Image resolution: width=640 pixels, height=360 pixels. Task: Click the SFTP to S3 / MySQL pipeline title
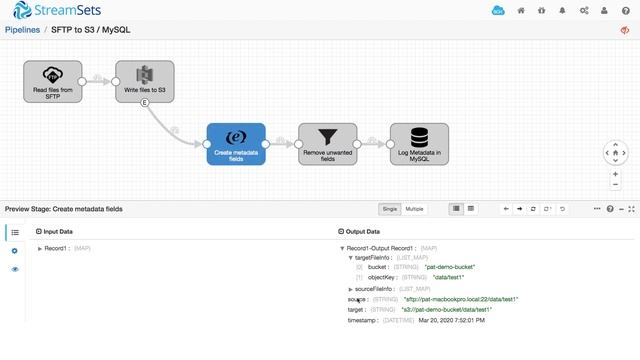(91, 30)
